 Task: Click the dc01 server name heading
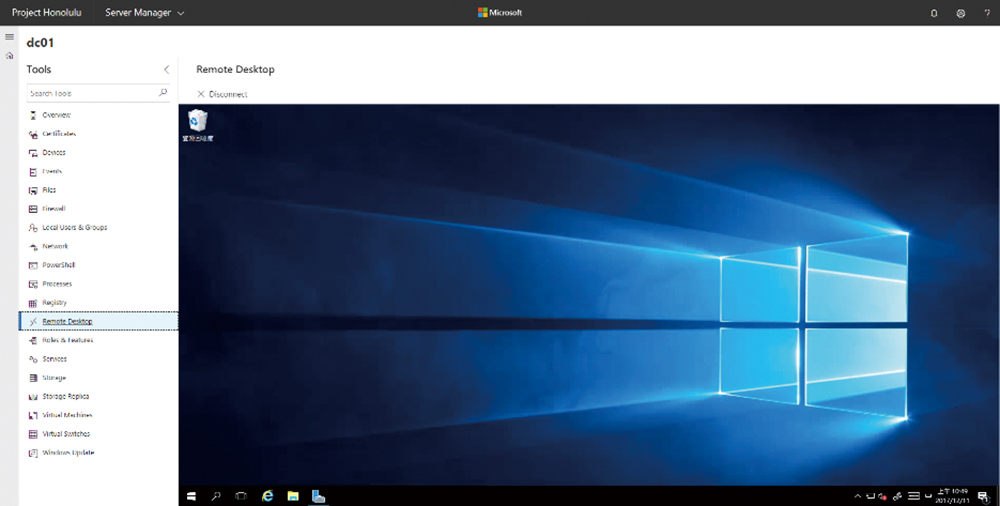(x=40, y=43)
